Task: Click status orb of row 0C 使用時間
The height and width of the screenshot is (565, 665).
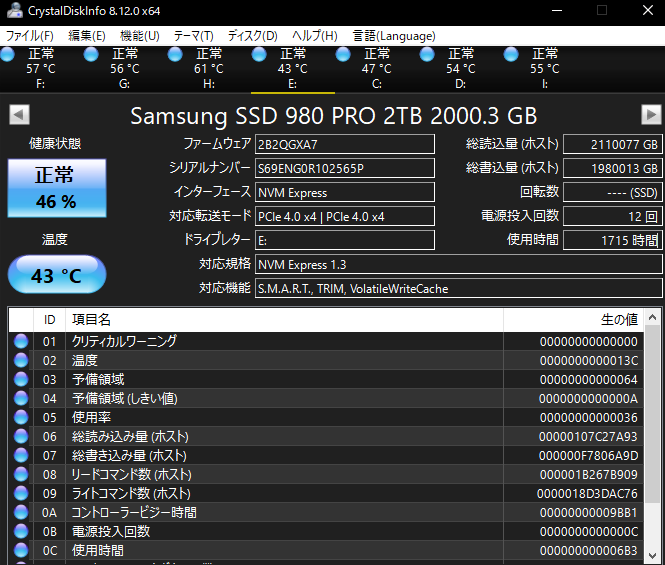Action: (x=21, y=550)
